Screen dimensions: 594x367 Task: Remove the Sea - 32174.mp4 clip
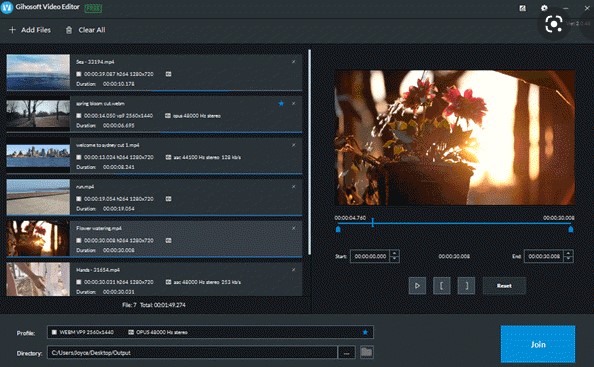294,62
